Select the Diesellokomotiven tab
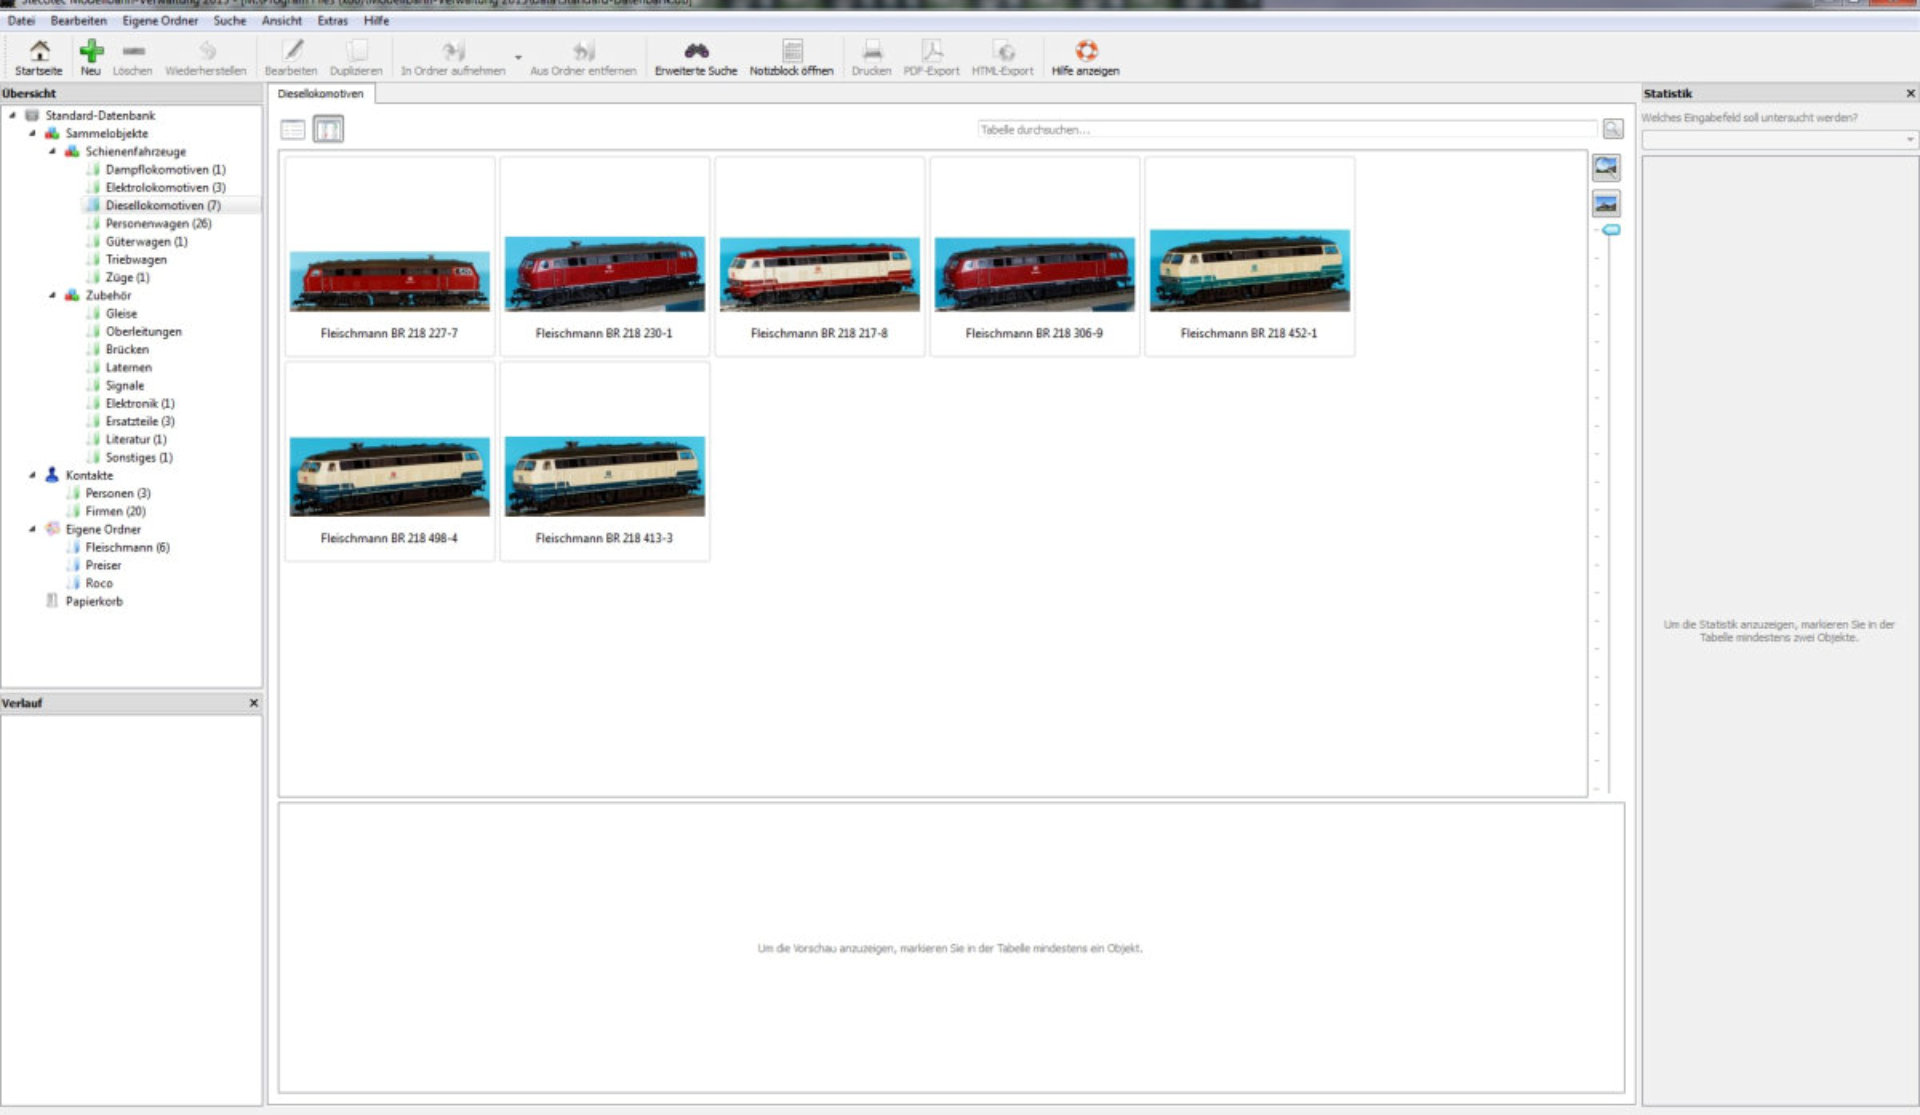The height and width of the screenshot is (1115, 1920). [x=321, y=93]
